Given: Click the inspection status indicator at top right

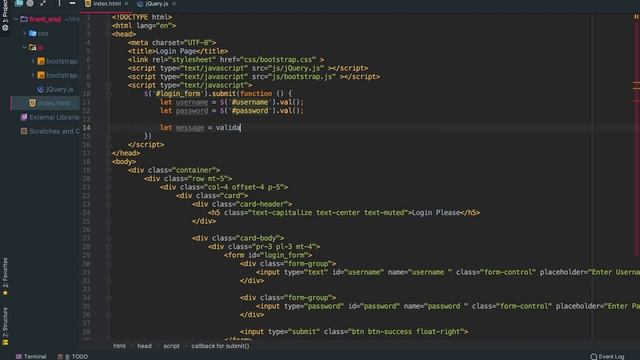Looking at the screenshot, I should click(636, 17).
